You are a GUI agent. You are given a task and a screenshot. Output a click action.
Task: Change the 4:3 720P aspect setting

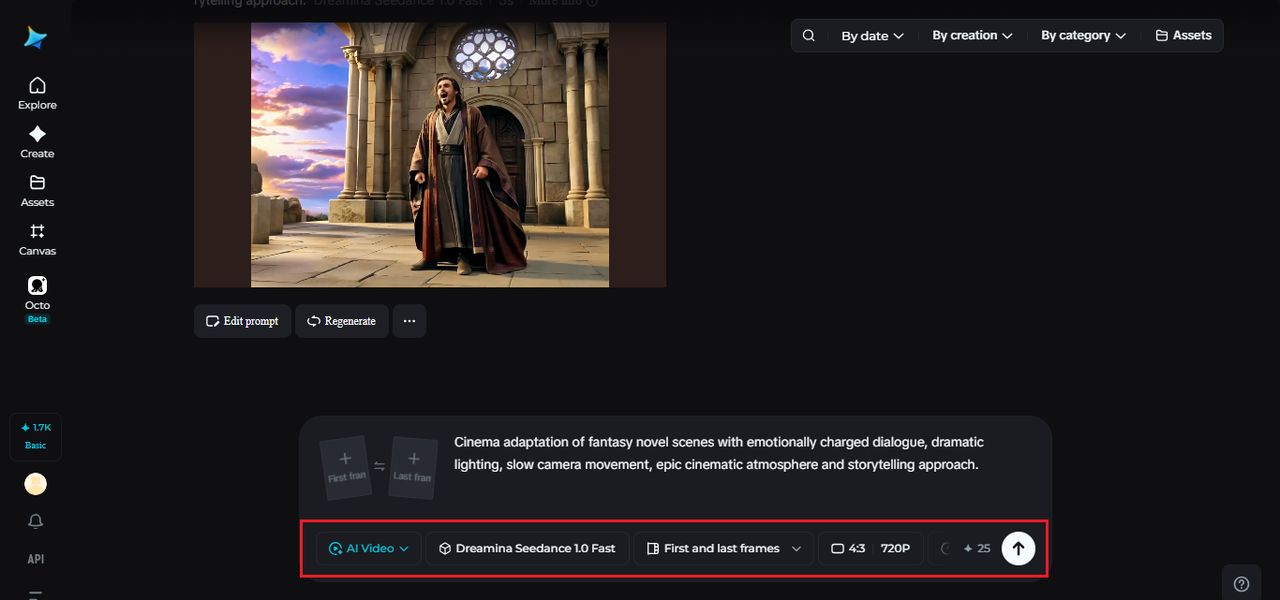[x=870, y=548]
